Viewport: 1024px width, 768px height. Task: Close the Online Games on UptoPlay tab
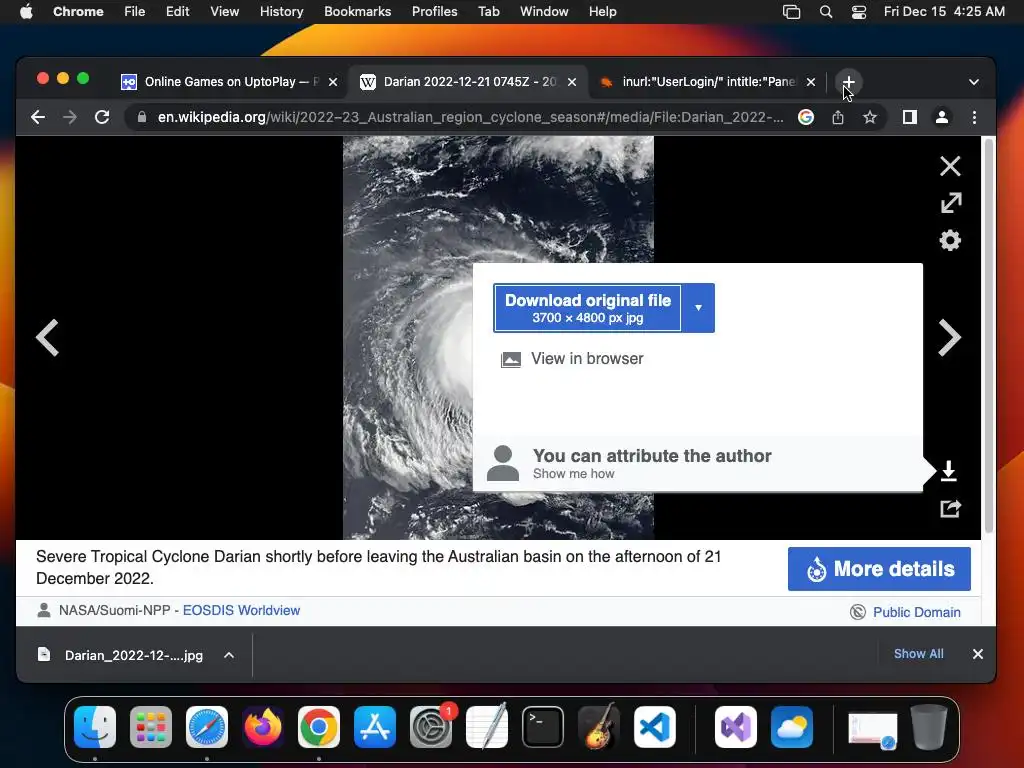click(333, 82)
